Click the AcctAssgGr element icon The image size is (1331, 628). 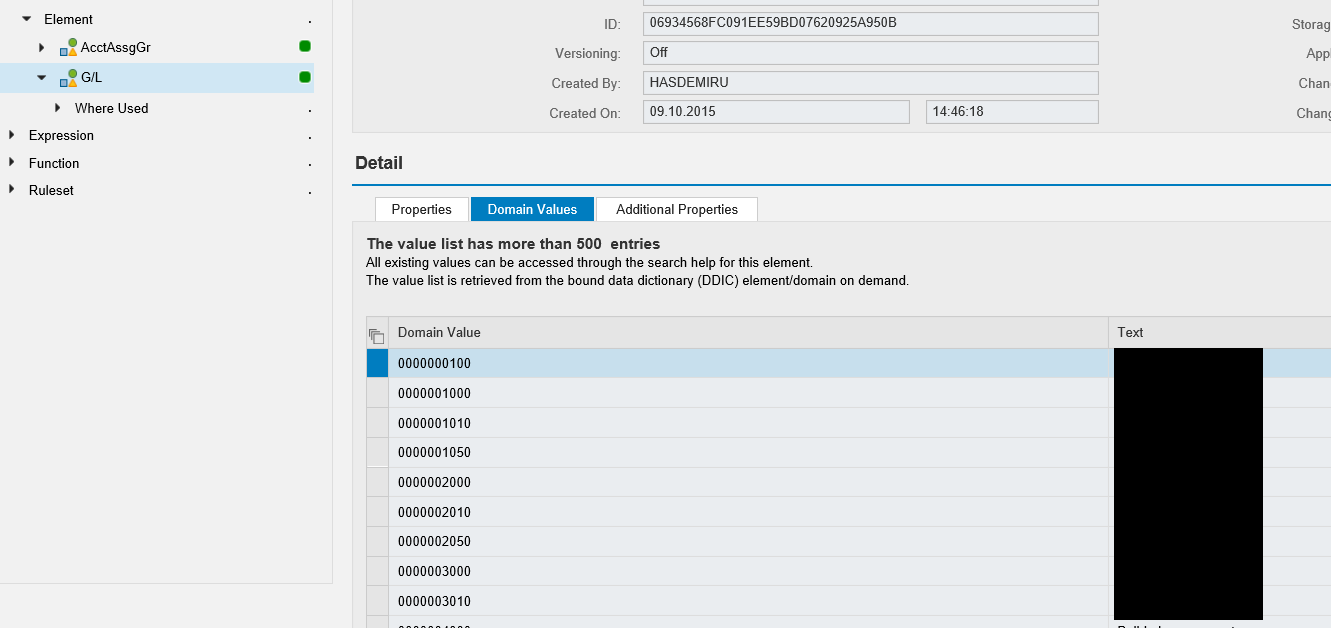[68, 47]
